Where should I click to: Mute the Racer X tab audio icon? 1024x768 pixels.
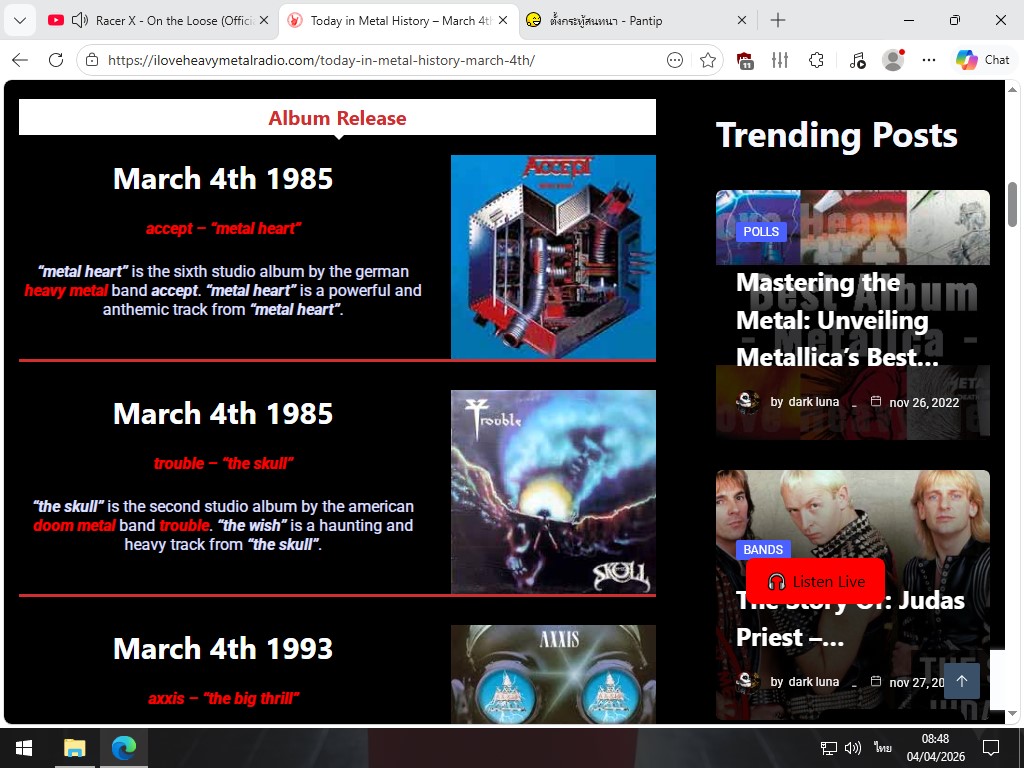click(x=80, y=20)
